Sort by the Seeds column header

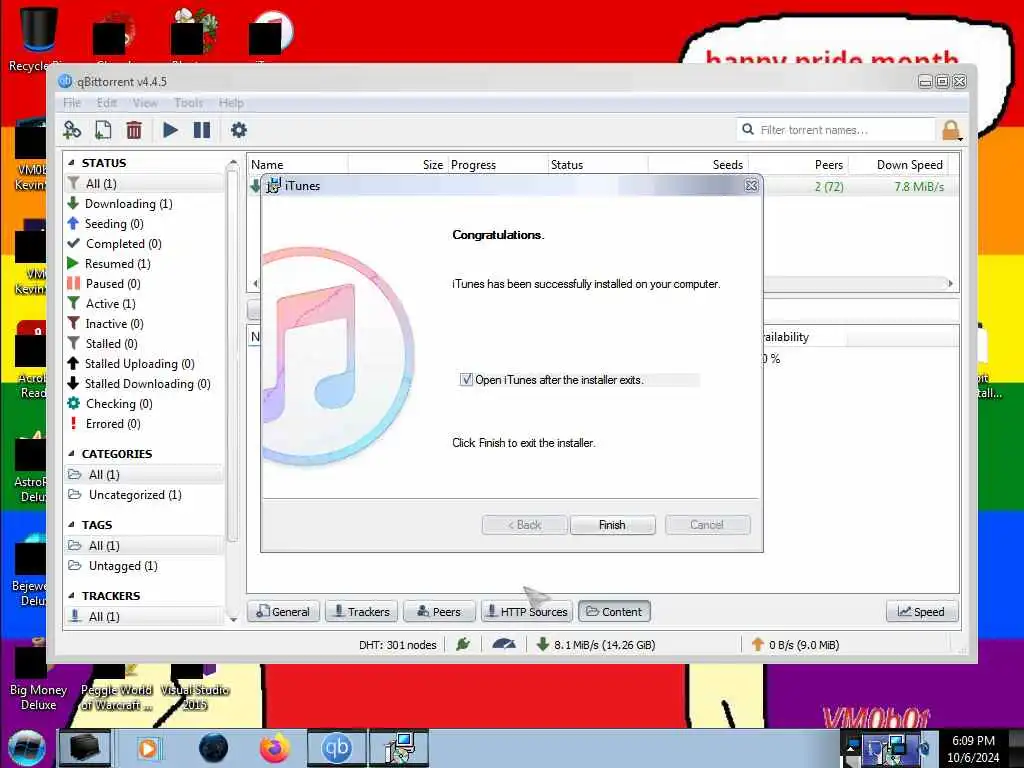(x=698, y=165)
